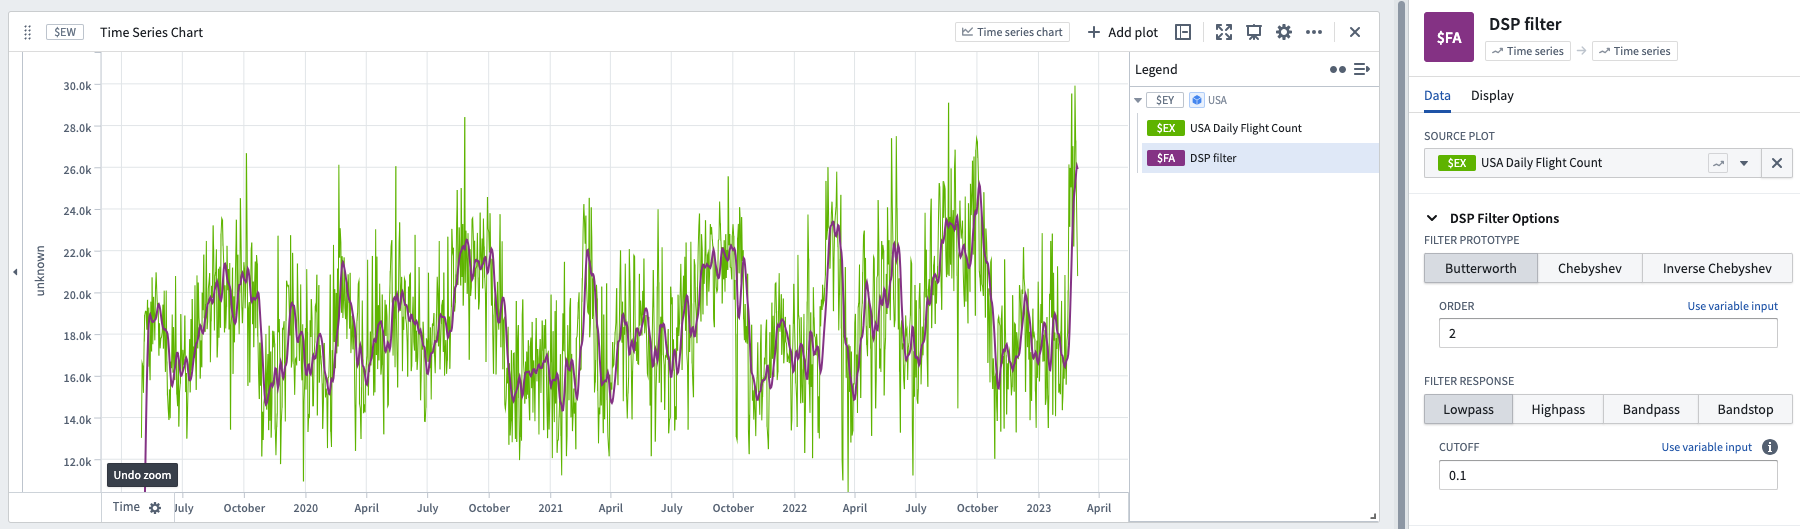Screen dimensions: 1800x529
Task: Select Chebyshev filter prototype
Action: pyautogui.click(x=1590, y=268)
